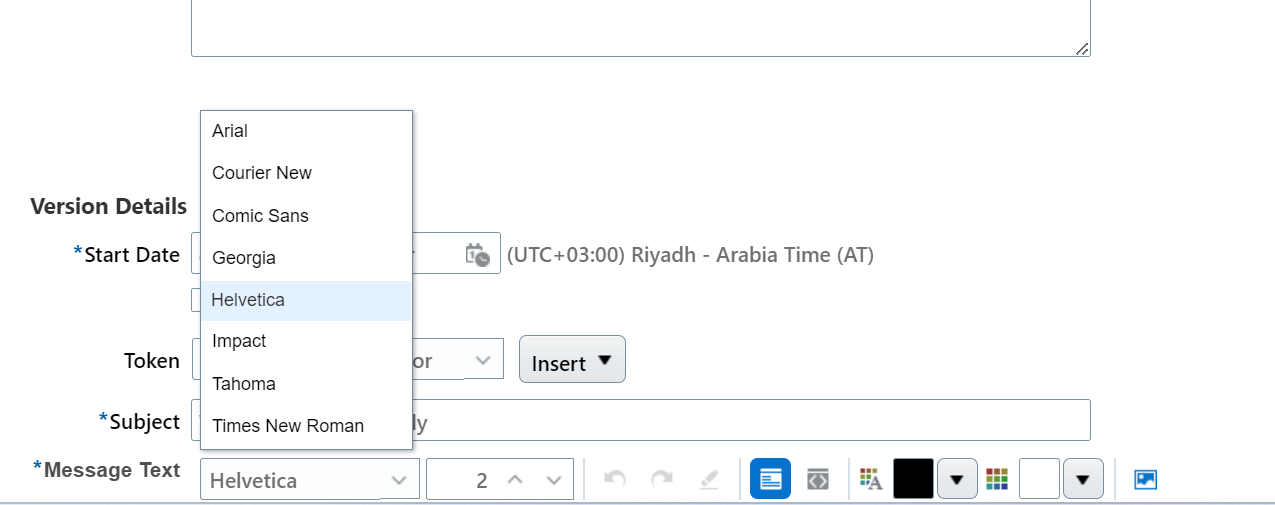Collapse the Helvetica font family dropdown

tap(398, 480)
